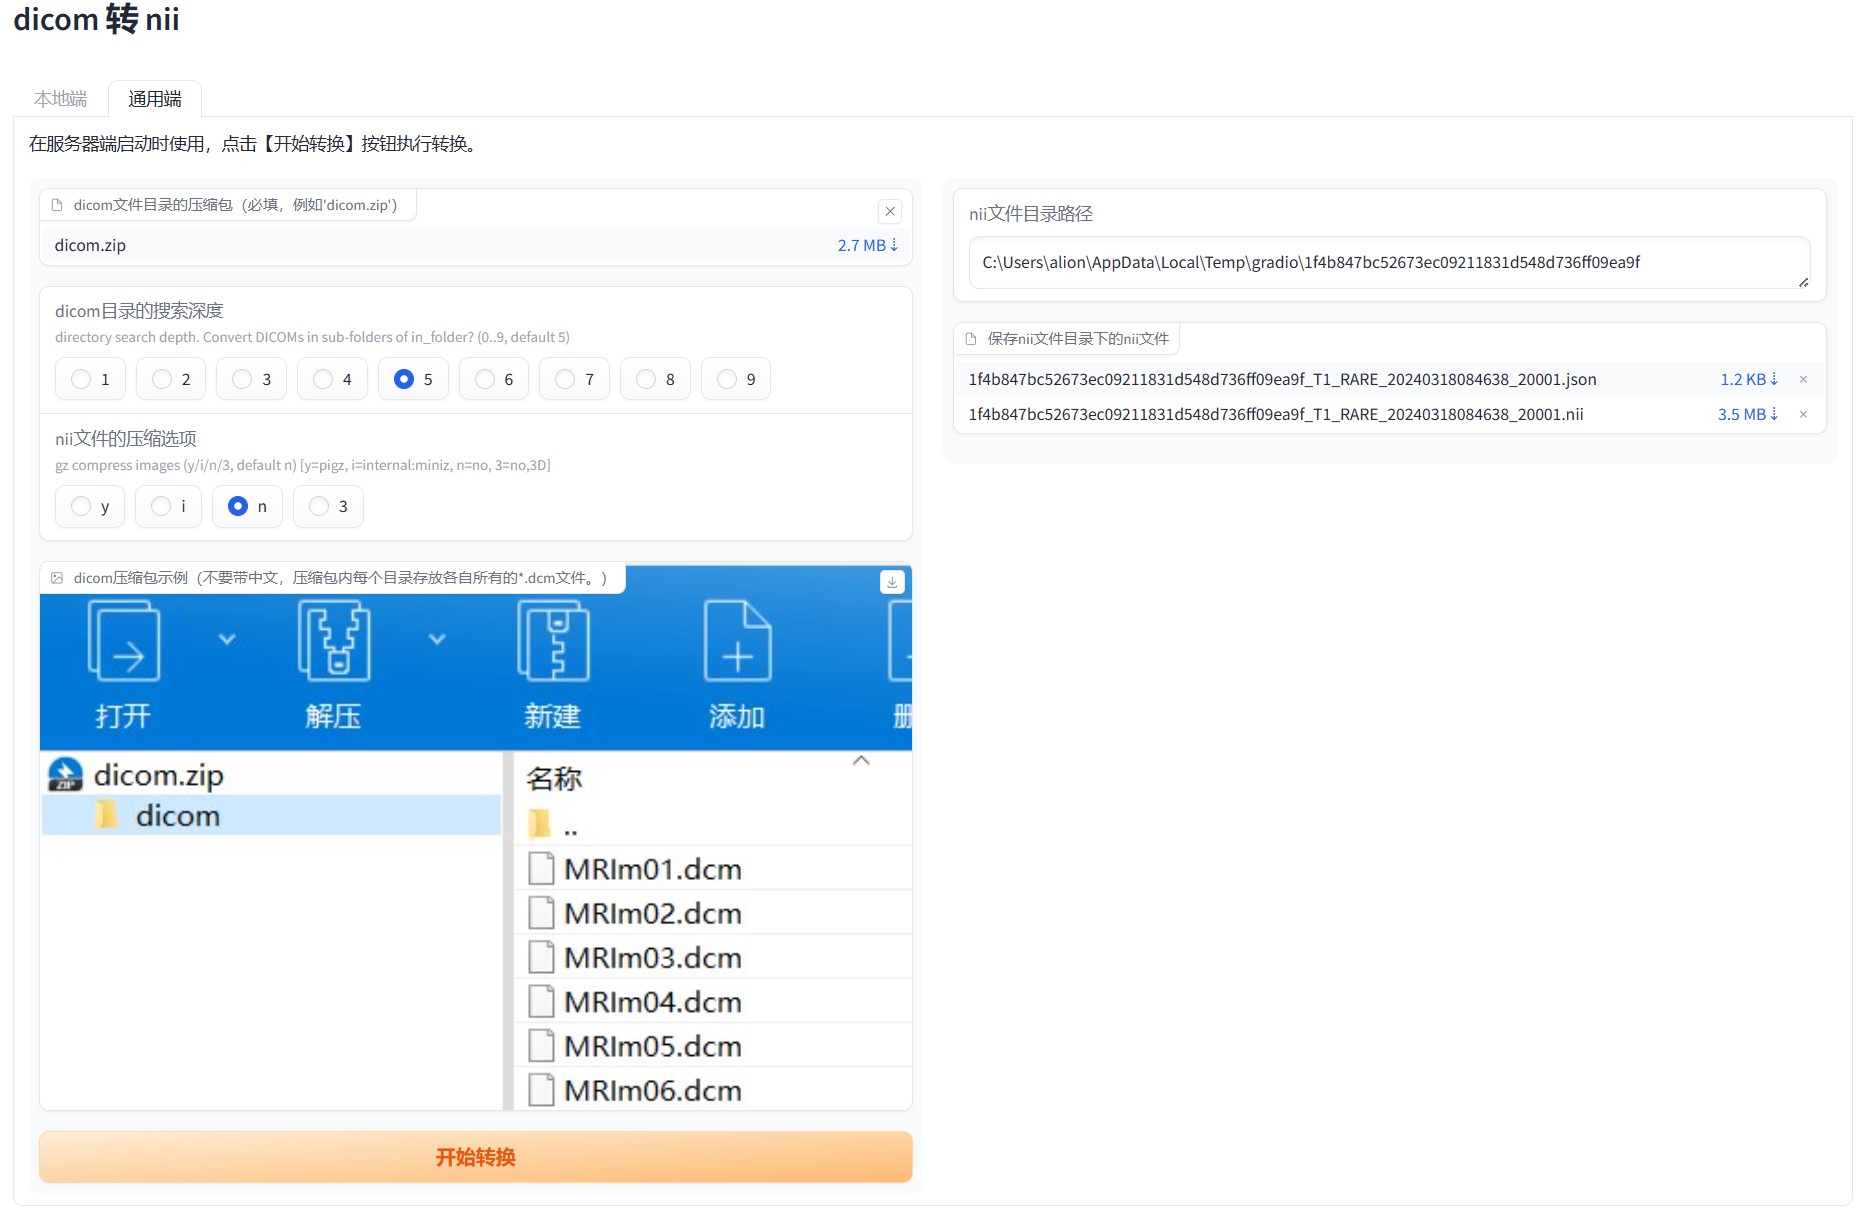Select the 通用端 tab
The width and height of the screenshot is (1867, 1216).
155,99
